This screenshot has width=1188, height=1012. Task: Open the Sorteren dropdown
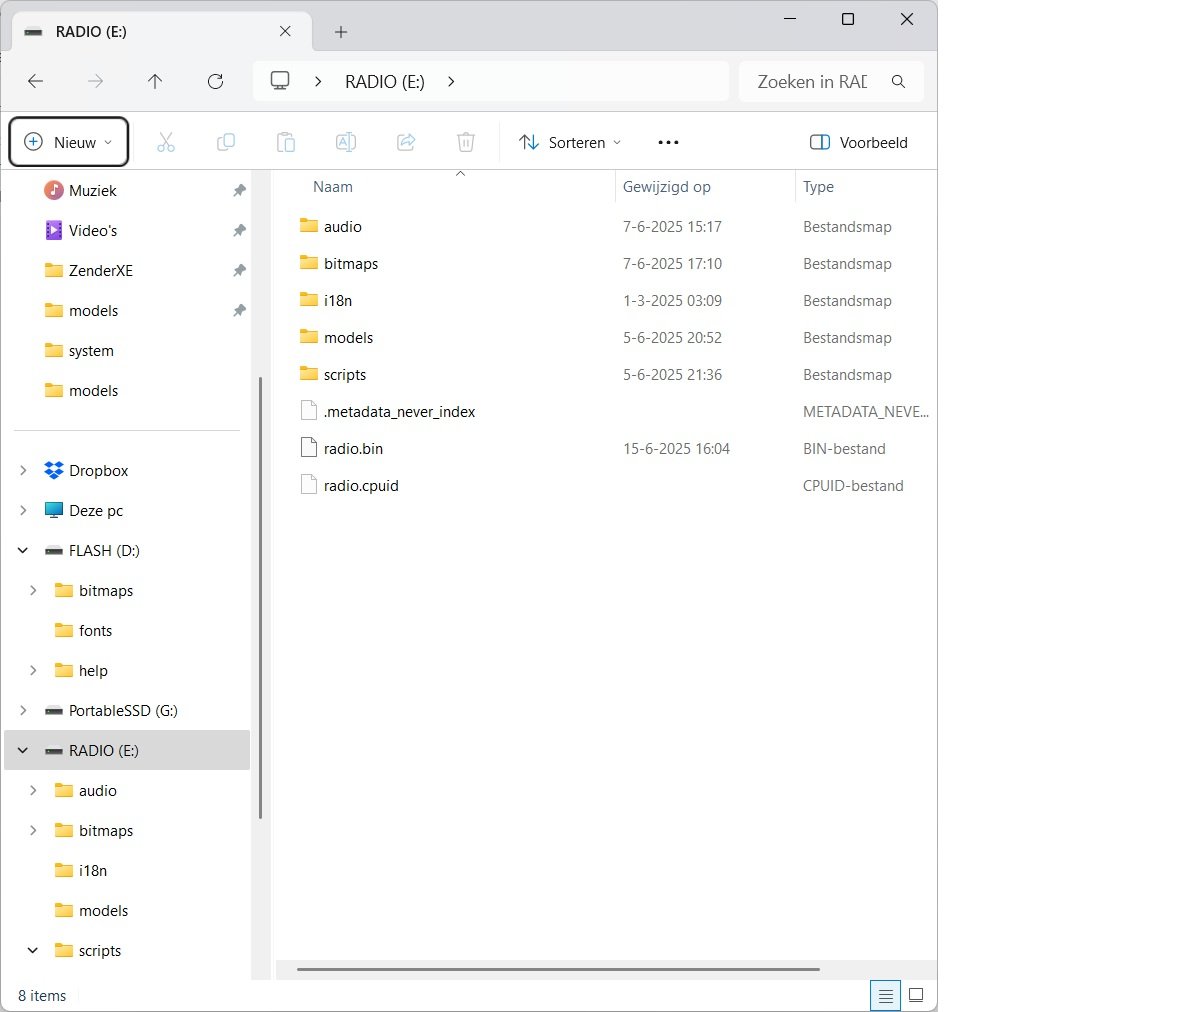[x=570, y=142]
